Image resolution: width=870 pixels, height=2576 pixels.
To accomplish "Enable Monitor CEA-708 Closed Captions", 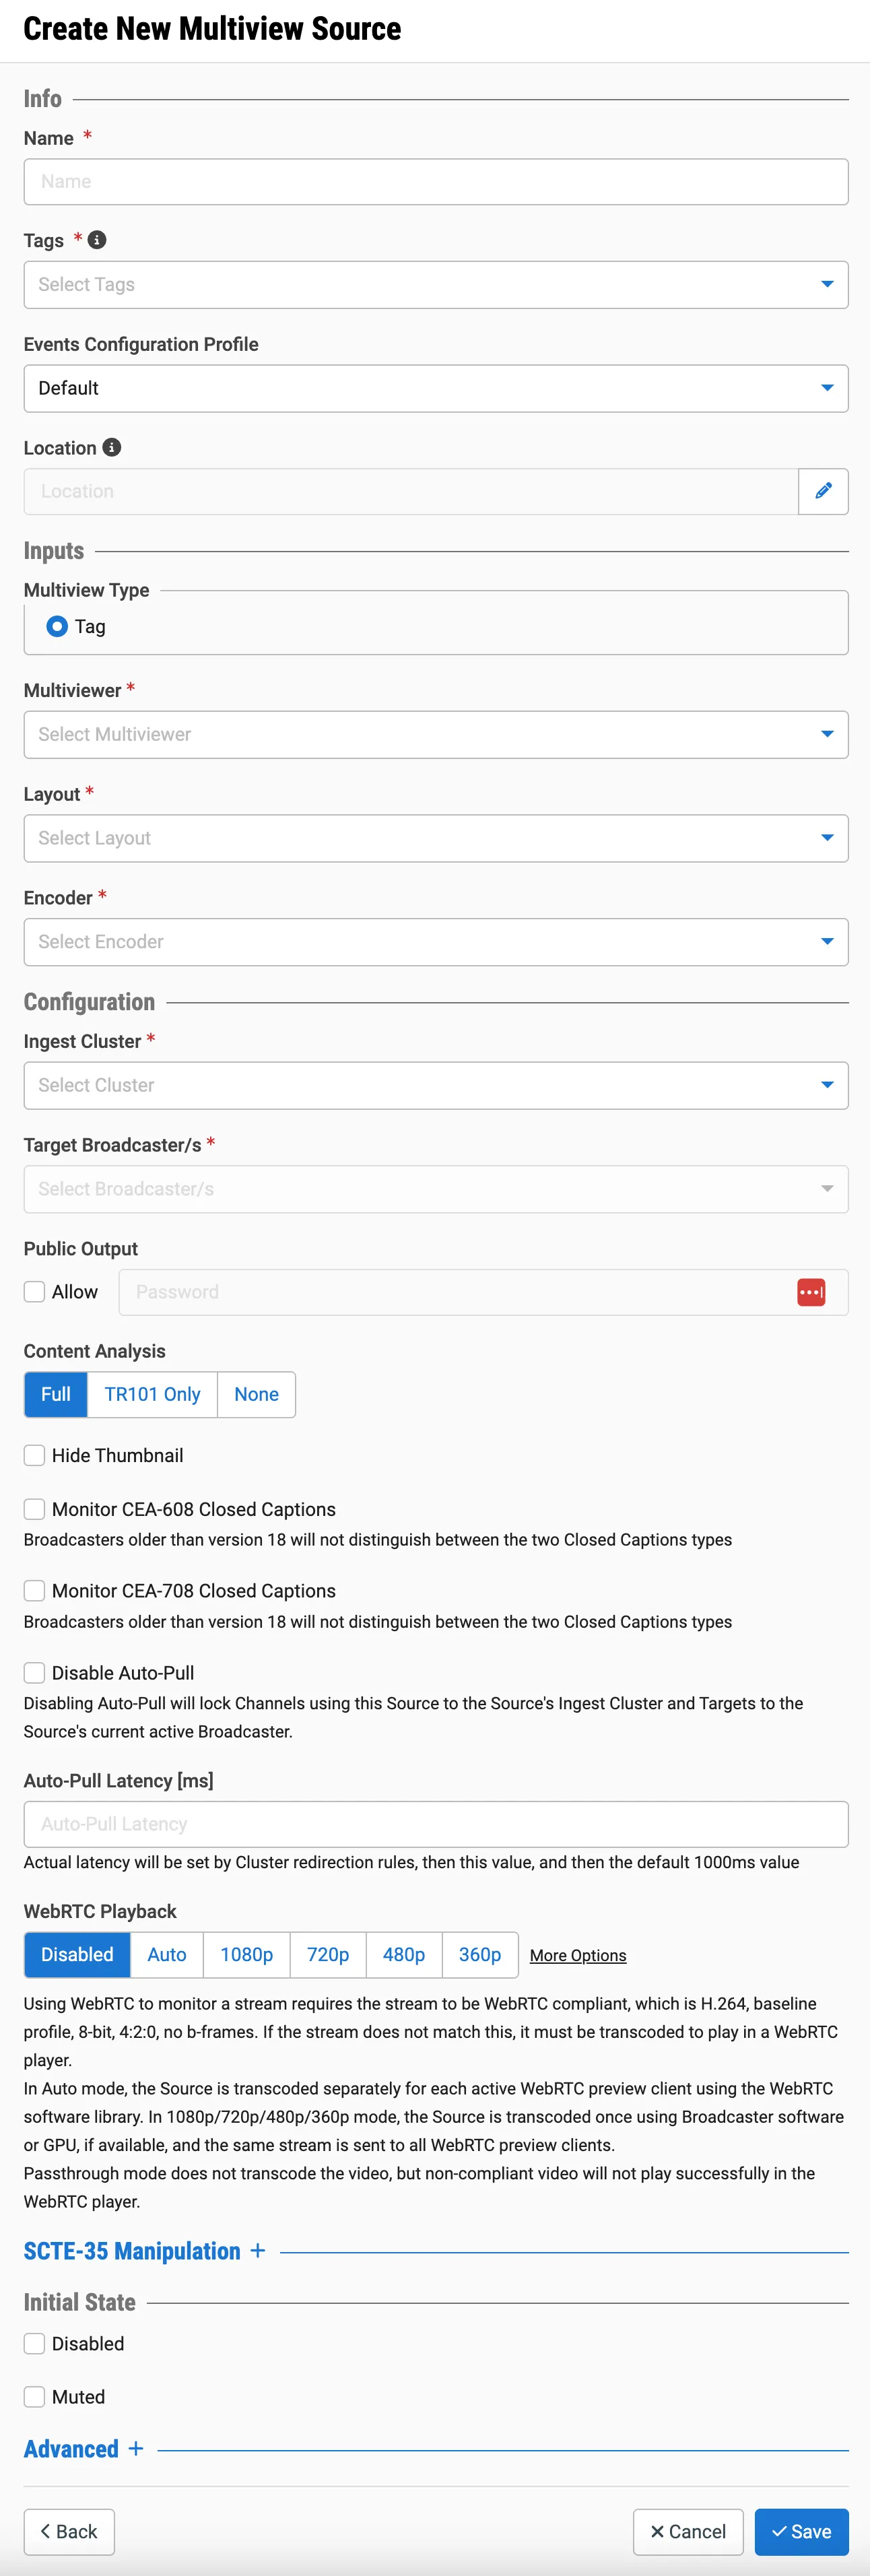I will pos(34,1590).
